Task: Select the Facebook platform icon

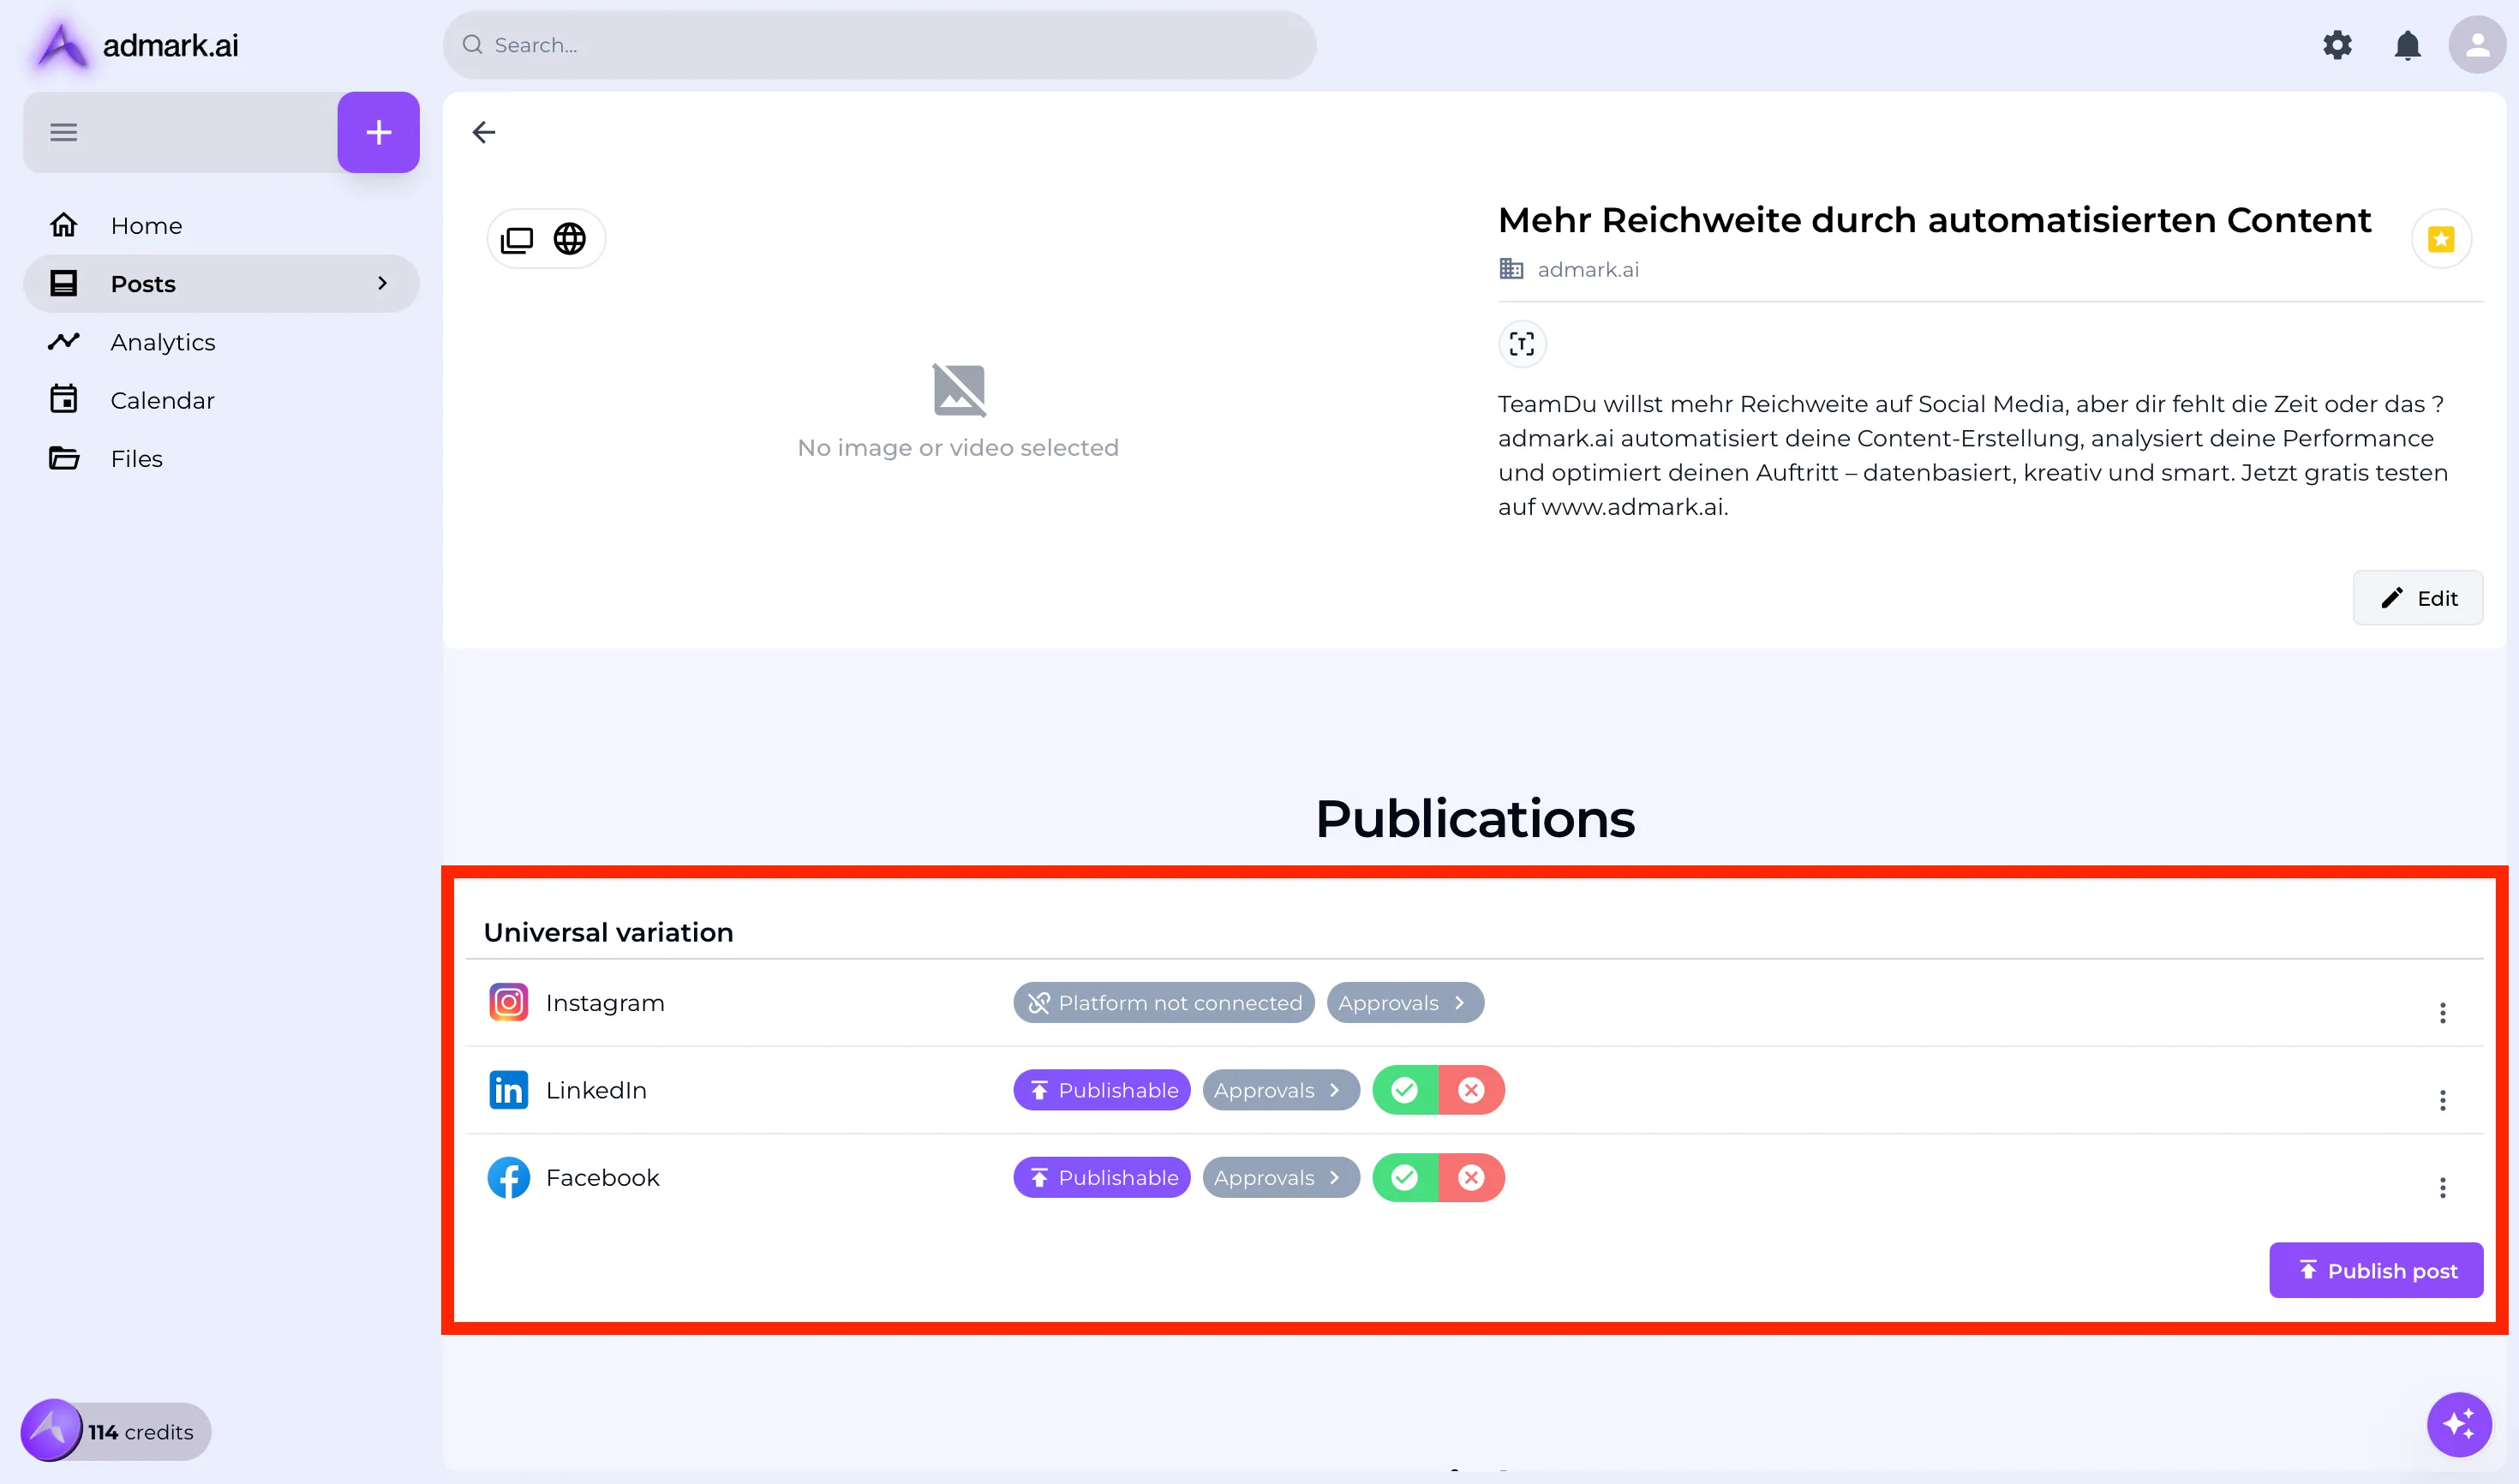Action: [x=508, y=1177]
